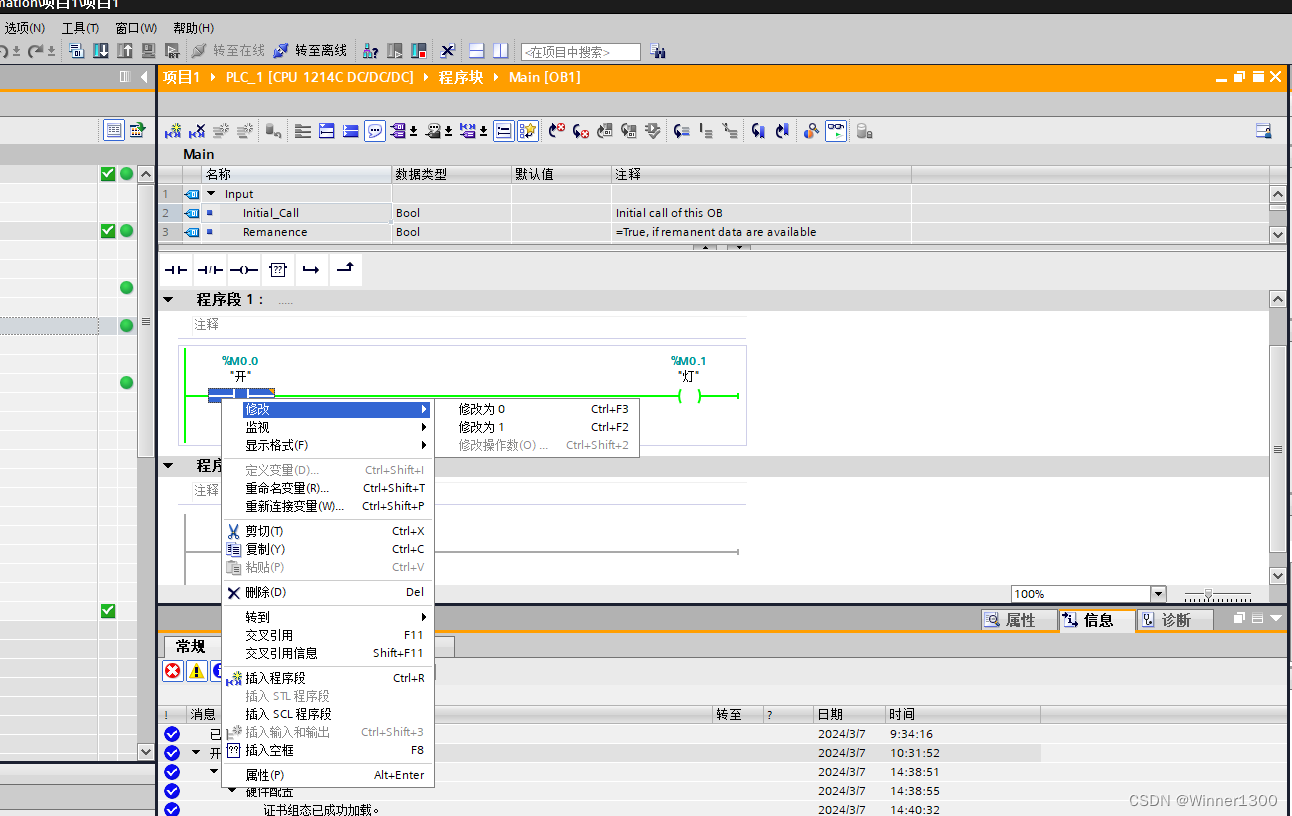1292x816 pixels.
Task: Click the normally open contact icon
Action: point(176,270)
